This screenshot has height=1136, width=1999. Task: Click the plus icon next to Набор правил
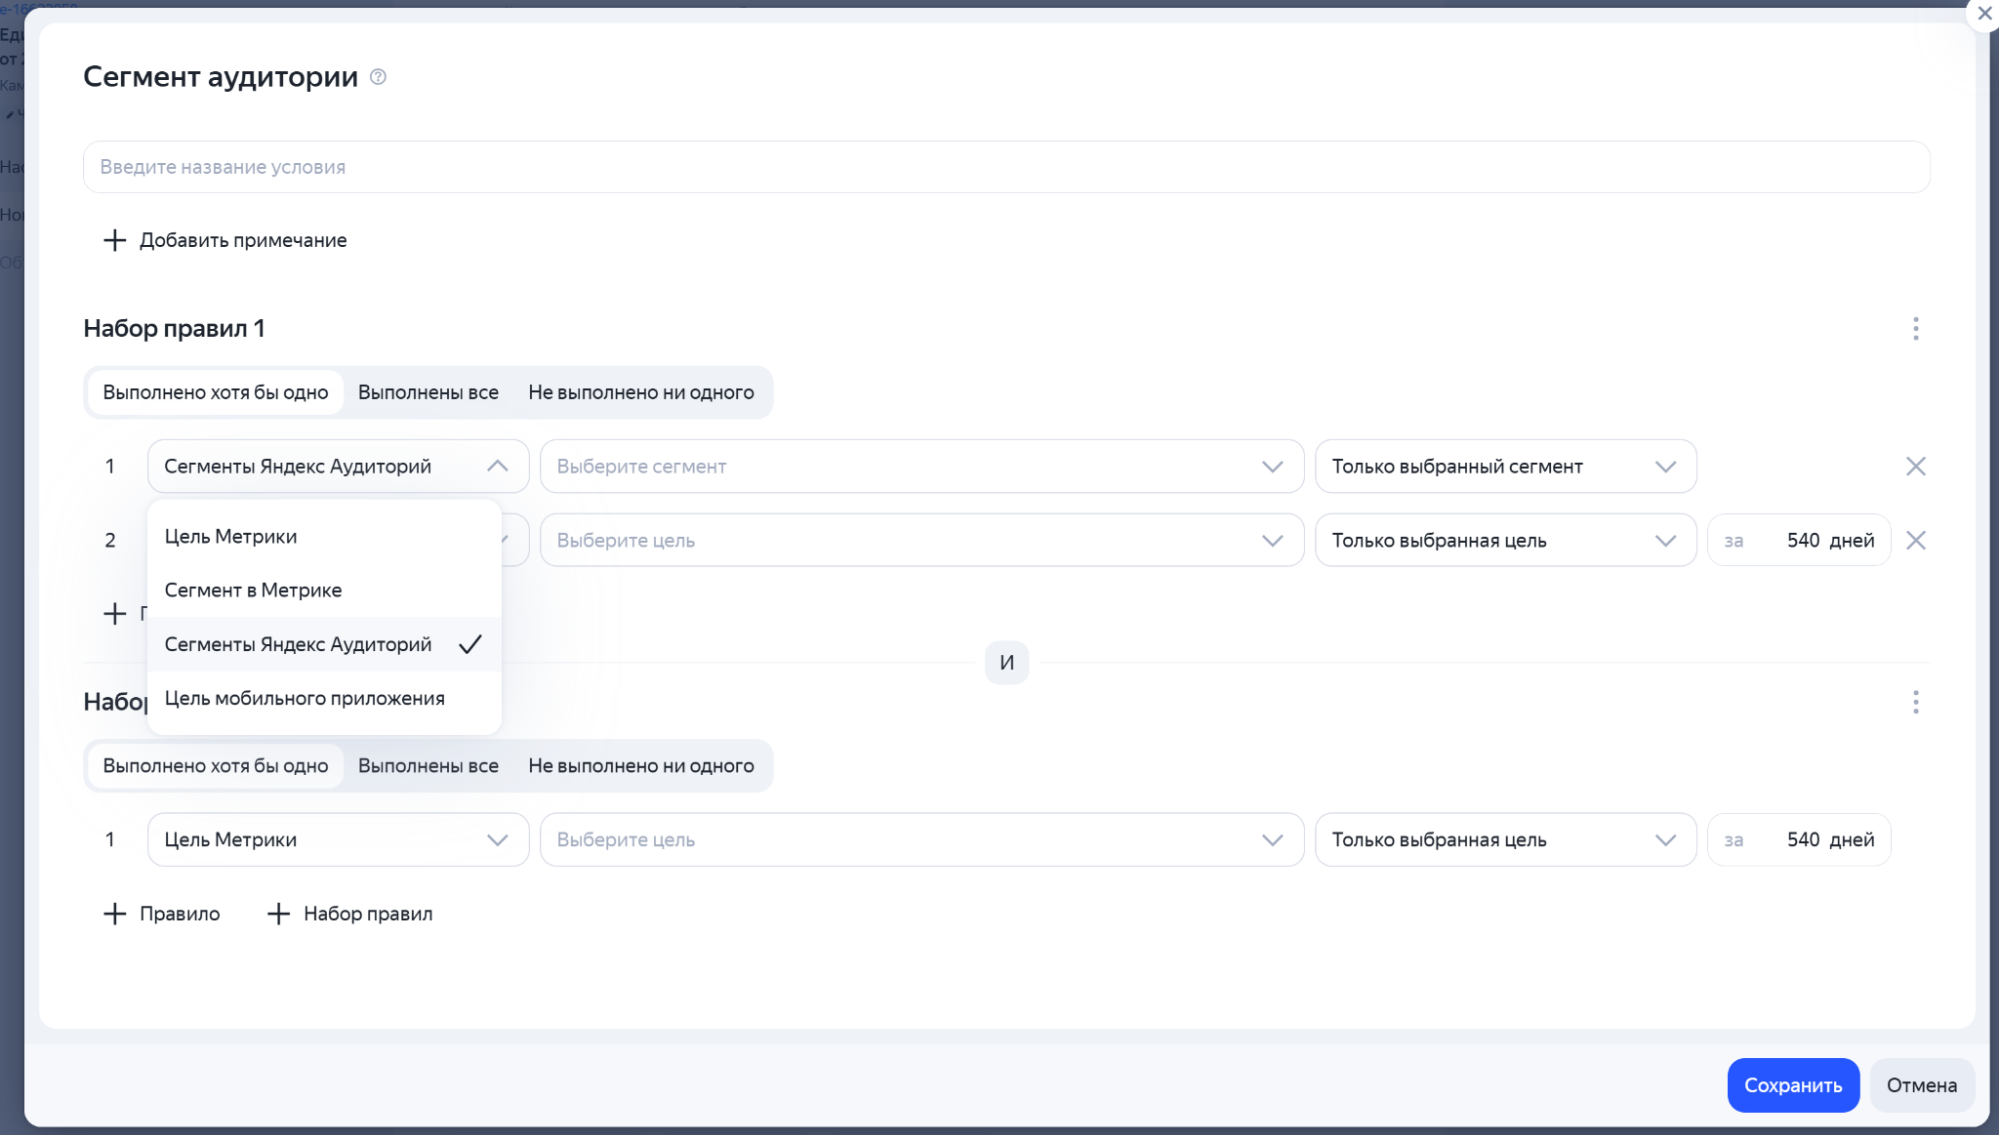279,914
